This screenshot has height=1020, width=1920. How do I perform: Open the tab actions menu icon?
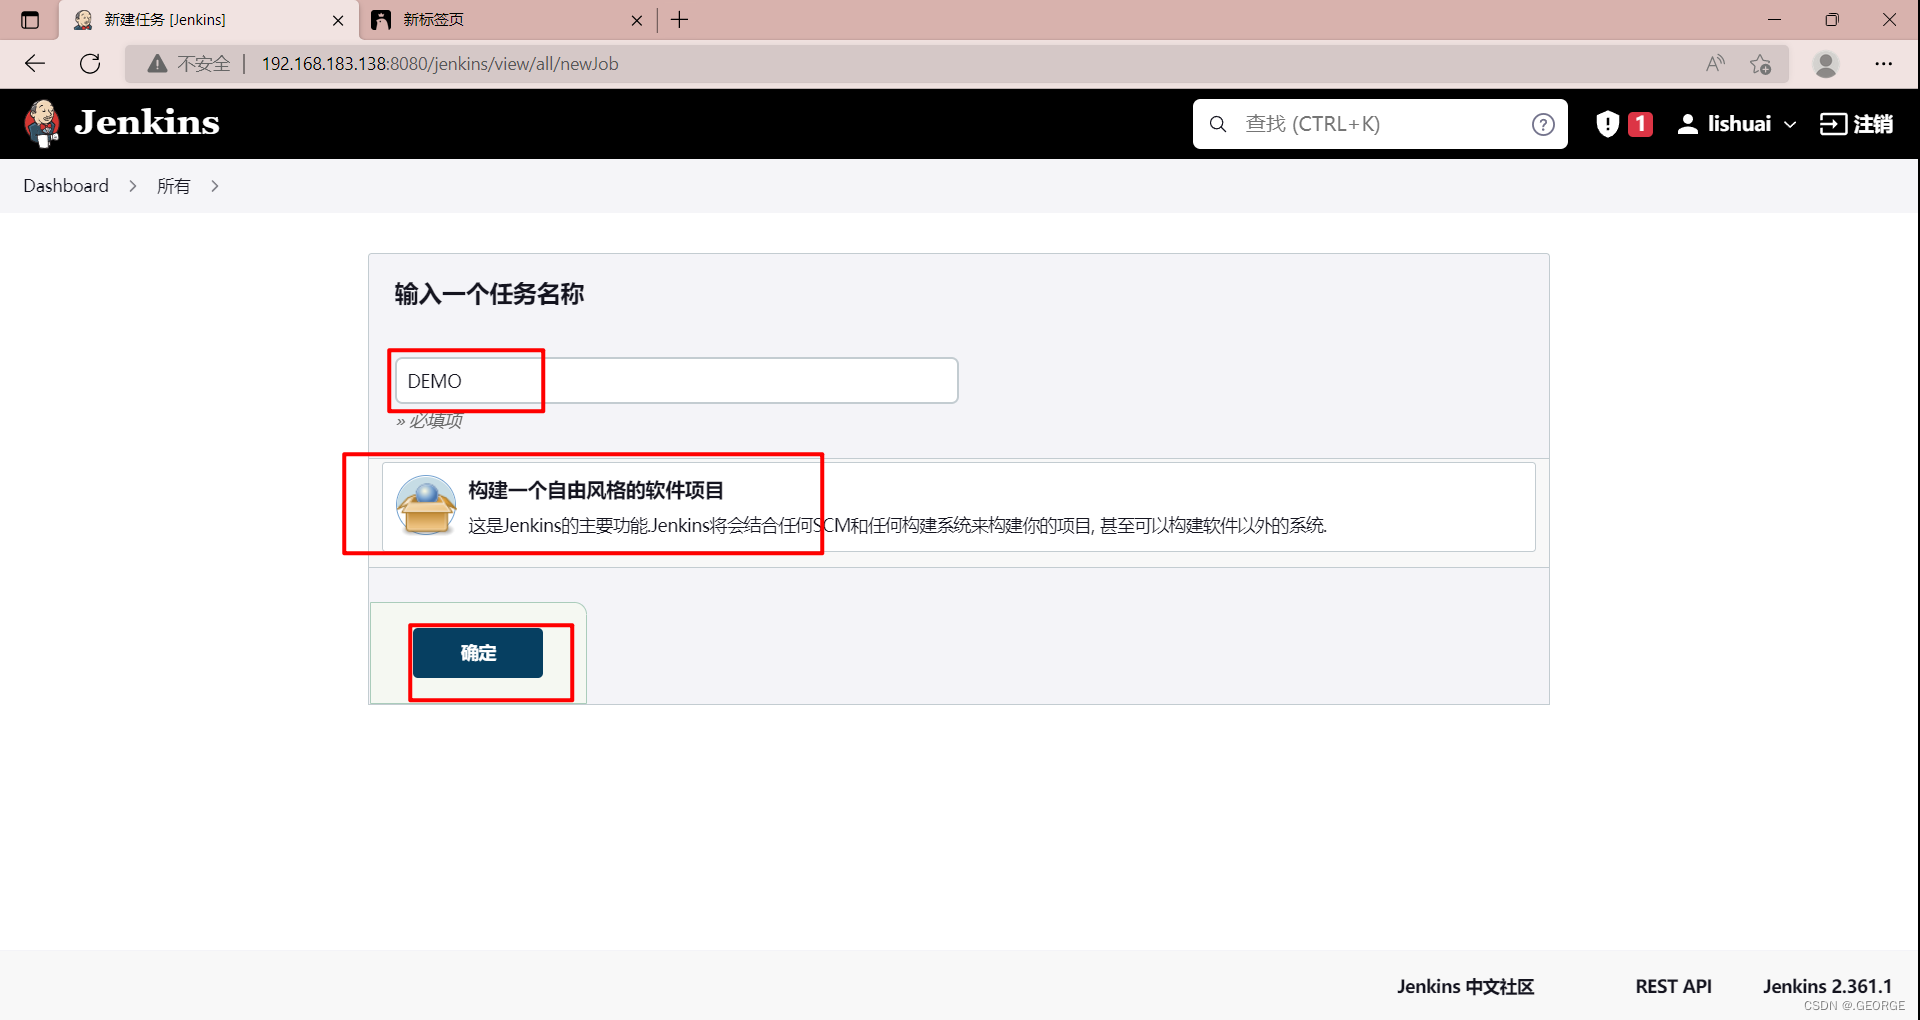pyautogui.click(x=30, y=20)
